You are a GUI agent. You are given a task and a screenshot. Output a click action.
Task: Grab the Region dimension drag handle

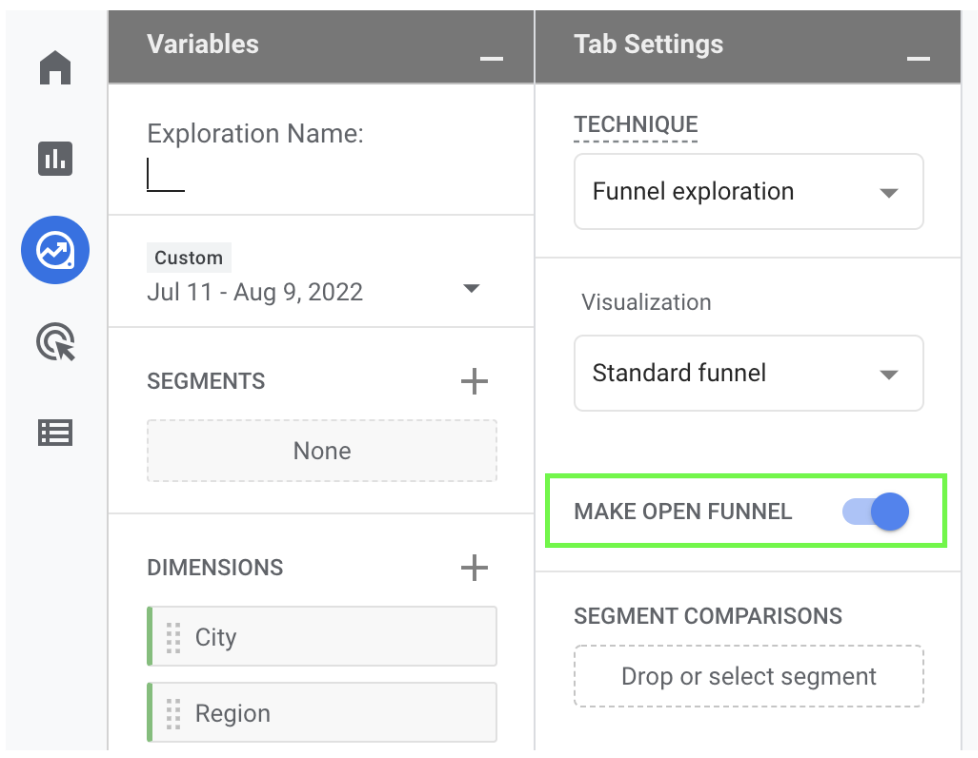click(x=173, y=714)
